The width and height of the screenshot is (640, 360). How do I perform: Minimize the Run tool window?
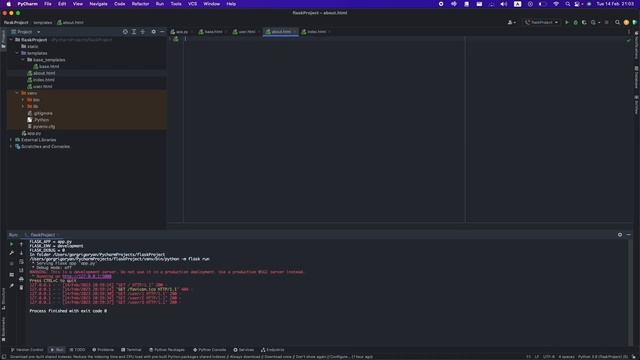pos(628,235)
